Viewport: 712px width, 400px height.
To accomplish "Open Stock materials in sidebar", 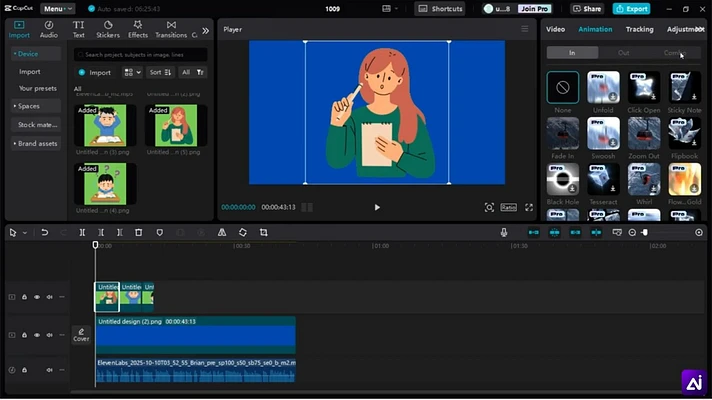I will [36, 124].
